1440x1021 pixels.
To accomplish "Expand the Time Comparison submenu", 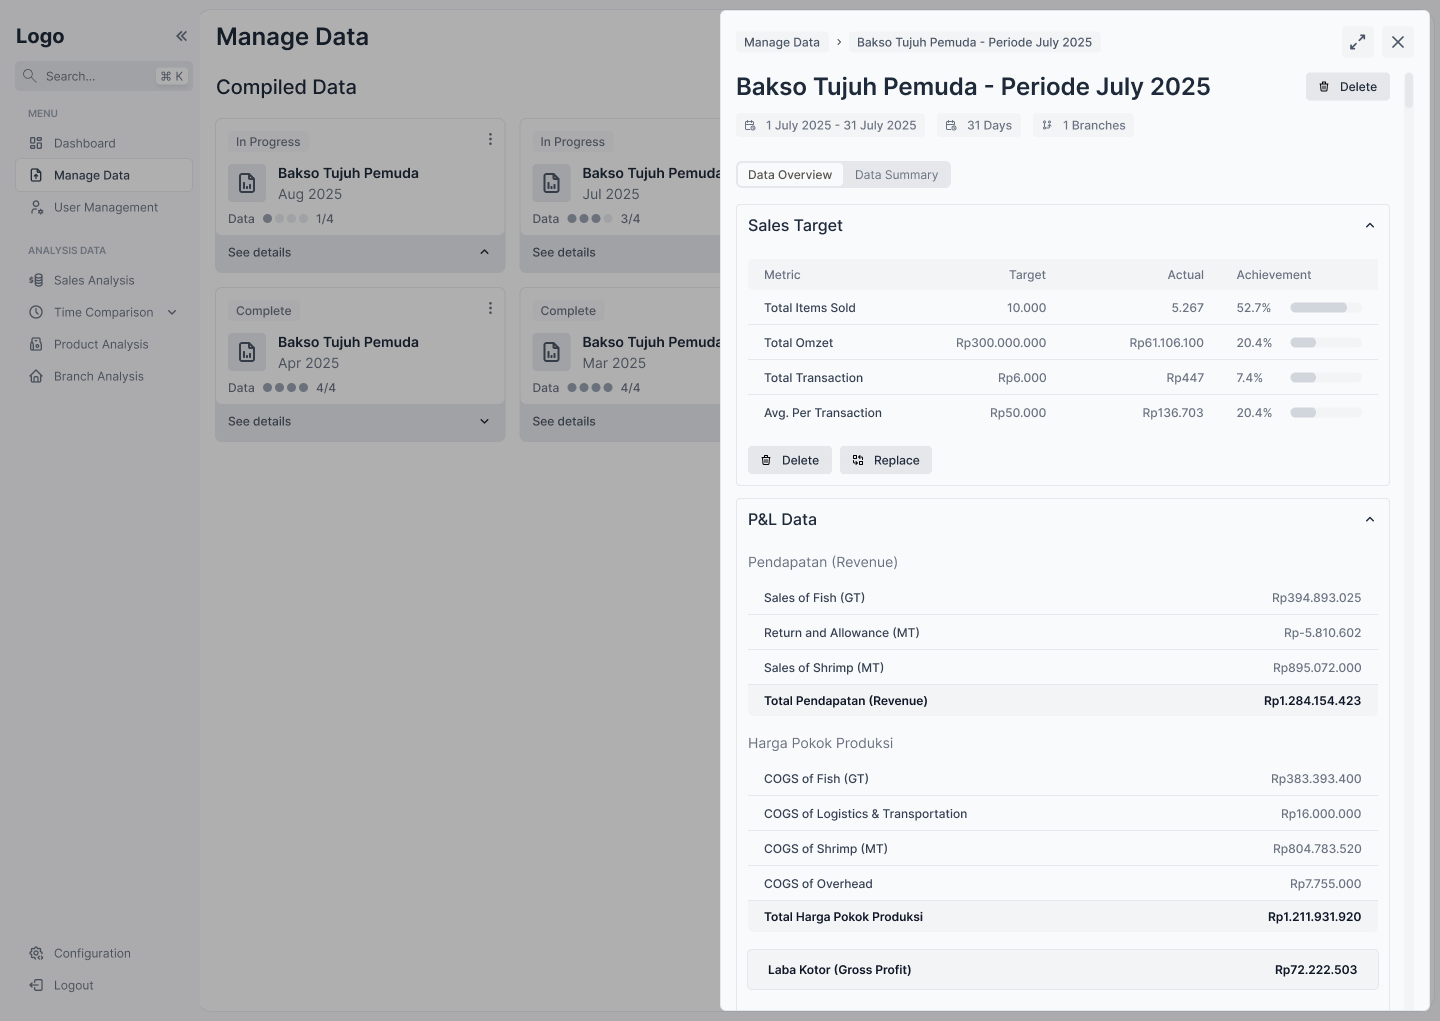I will pyautogui.click(x=172, y=312).
